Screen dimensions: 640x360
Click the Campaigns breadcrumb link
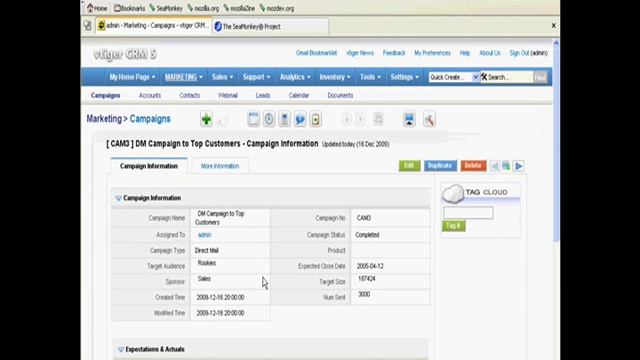coord(150,119)
